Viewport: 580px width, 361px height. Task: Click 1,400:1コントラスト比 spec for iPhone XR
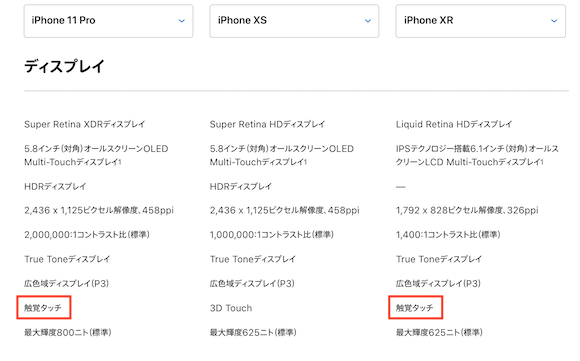tap(448, 235)
